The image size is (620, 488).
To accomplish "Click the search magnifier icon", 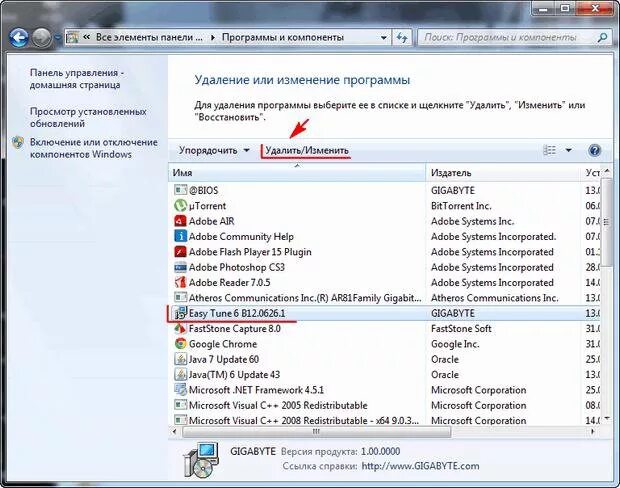I will 602,38.
